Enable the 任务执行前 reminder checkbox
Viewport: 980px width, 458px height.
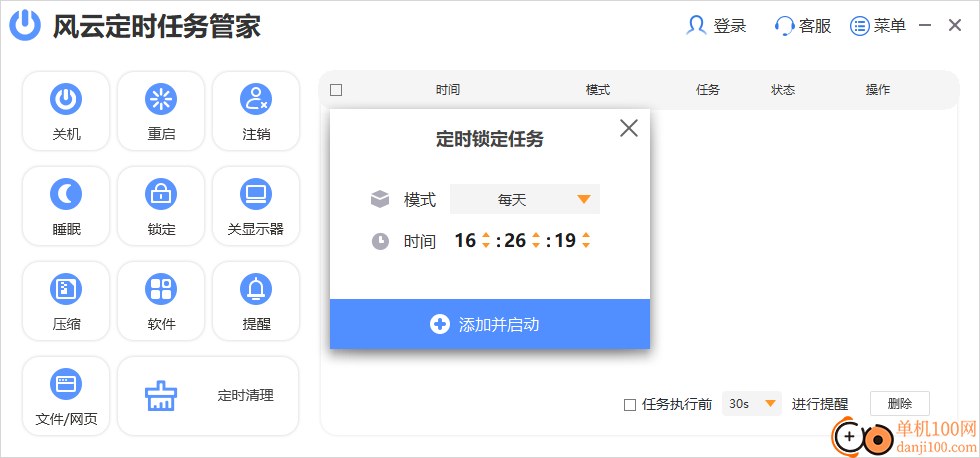click(630, 405)
